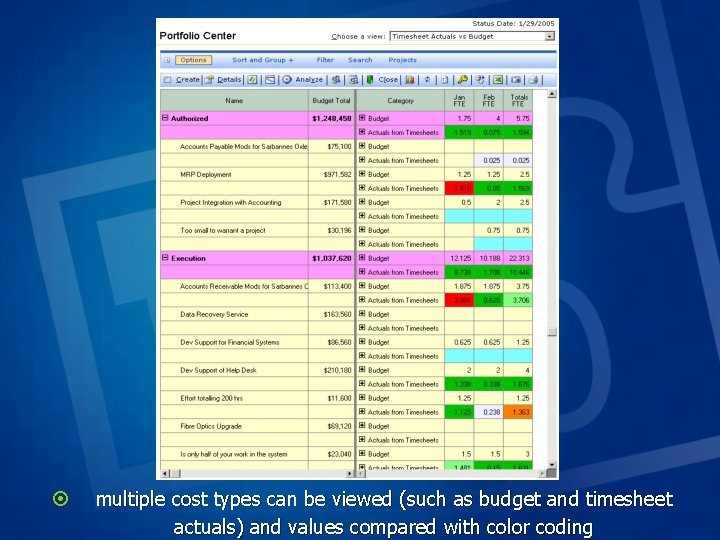
Task: Open project Details from the toolbar
Action: (x=223, y=79)
